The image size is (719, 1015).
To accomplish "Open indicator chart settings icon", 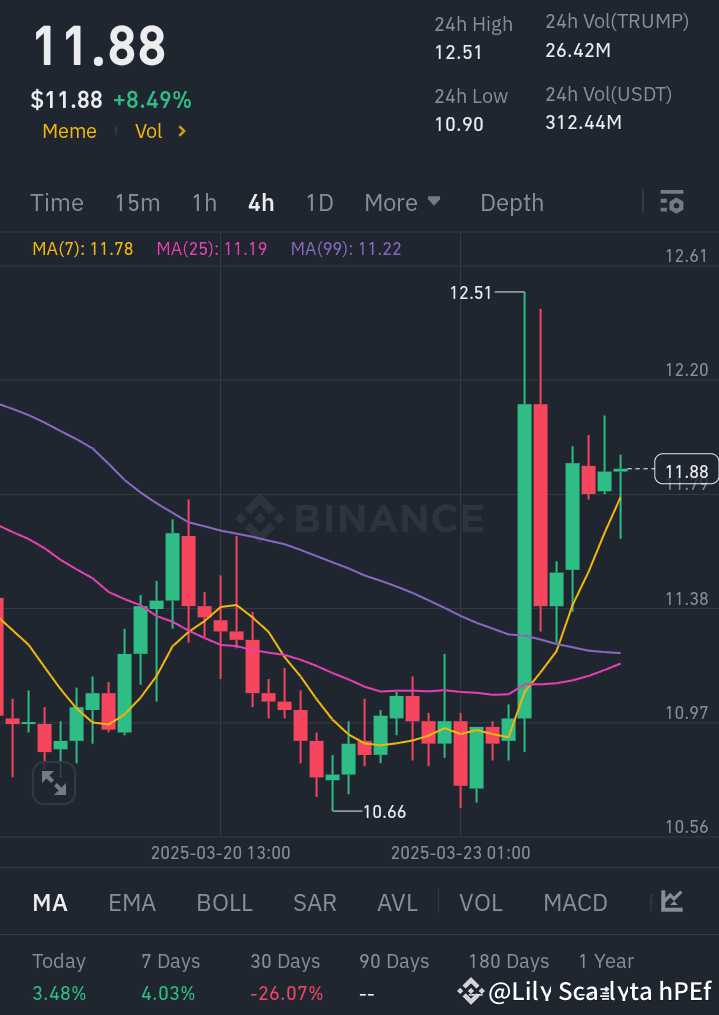I will click(672, 902).
